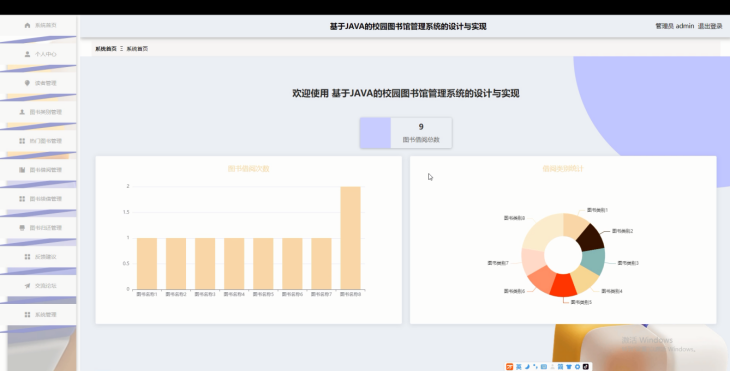Click the crescent moon icon in IME bar
The width and height of the screenshot is (731, 372).
[527, 366]
